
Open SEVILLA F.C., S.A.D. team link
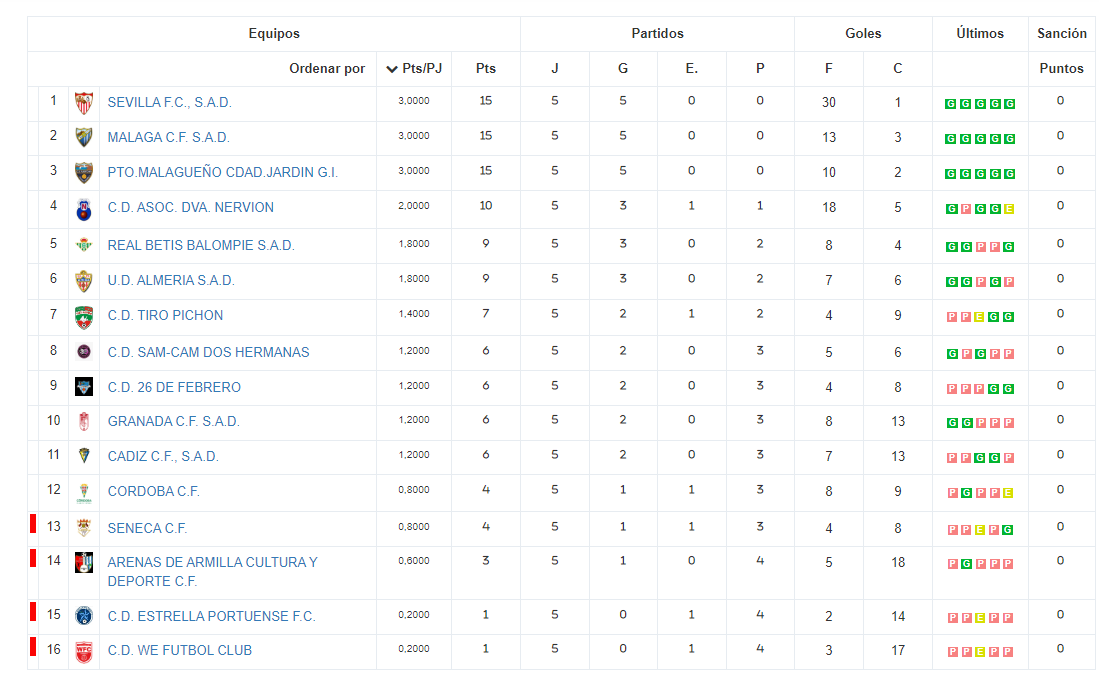tap(170, 102)
